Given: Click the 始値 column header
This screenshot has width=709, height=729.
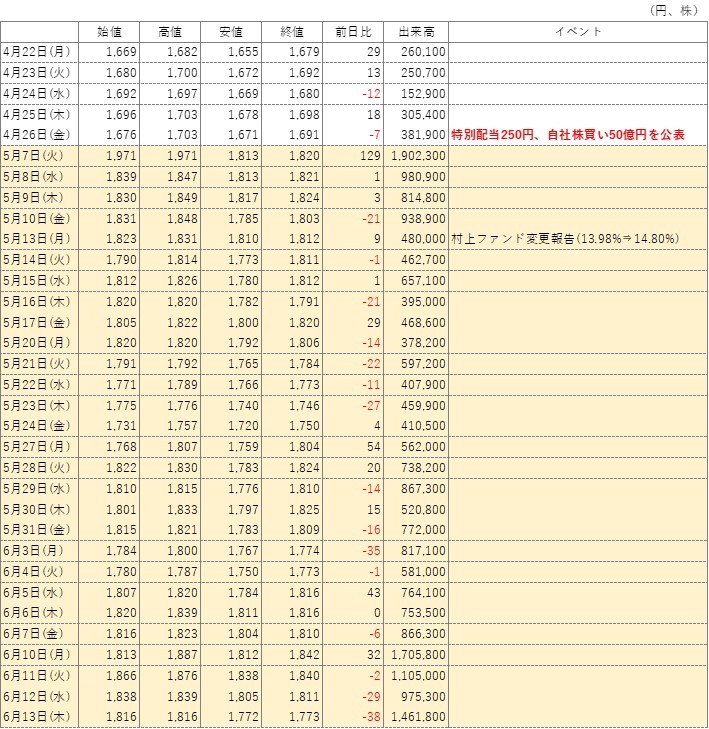Looking at the screenshot, I should click(x=109, y=32).
